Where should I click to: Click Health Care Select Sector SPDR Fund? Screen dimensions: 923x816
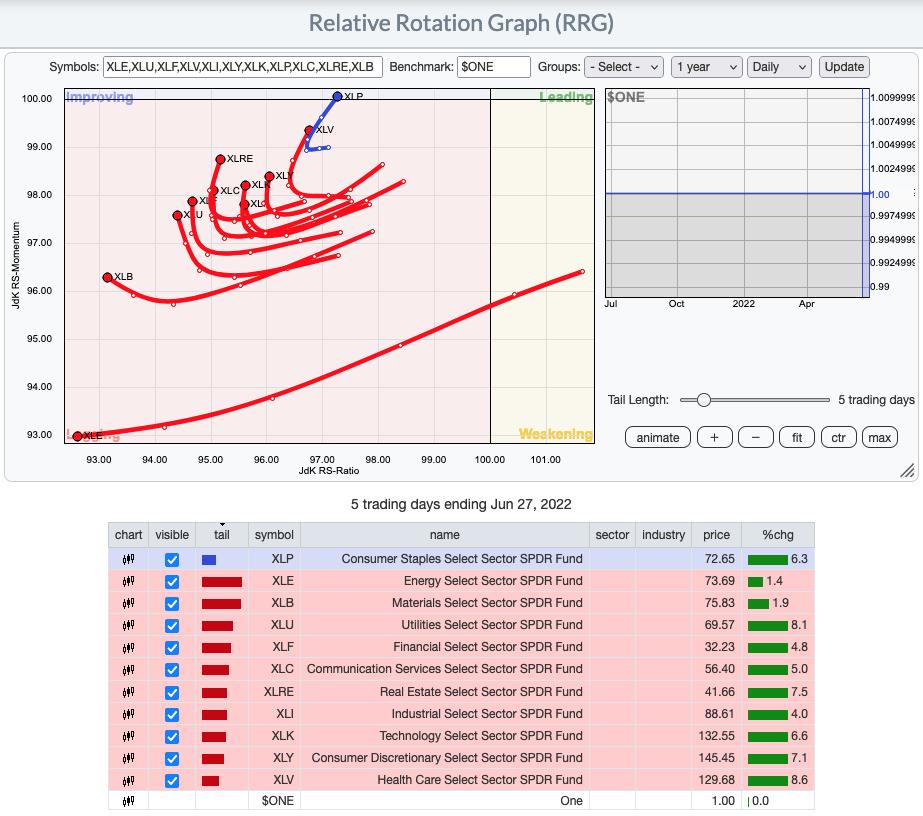pyautogui.click(x=480, y=780)
